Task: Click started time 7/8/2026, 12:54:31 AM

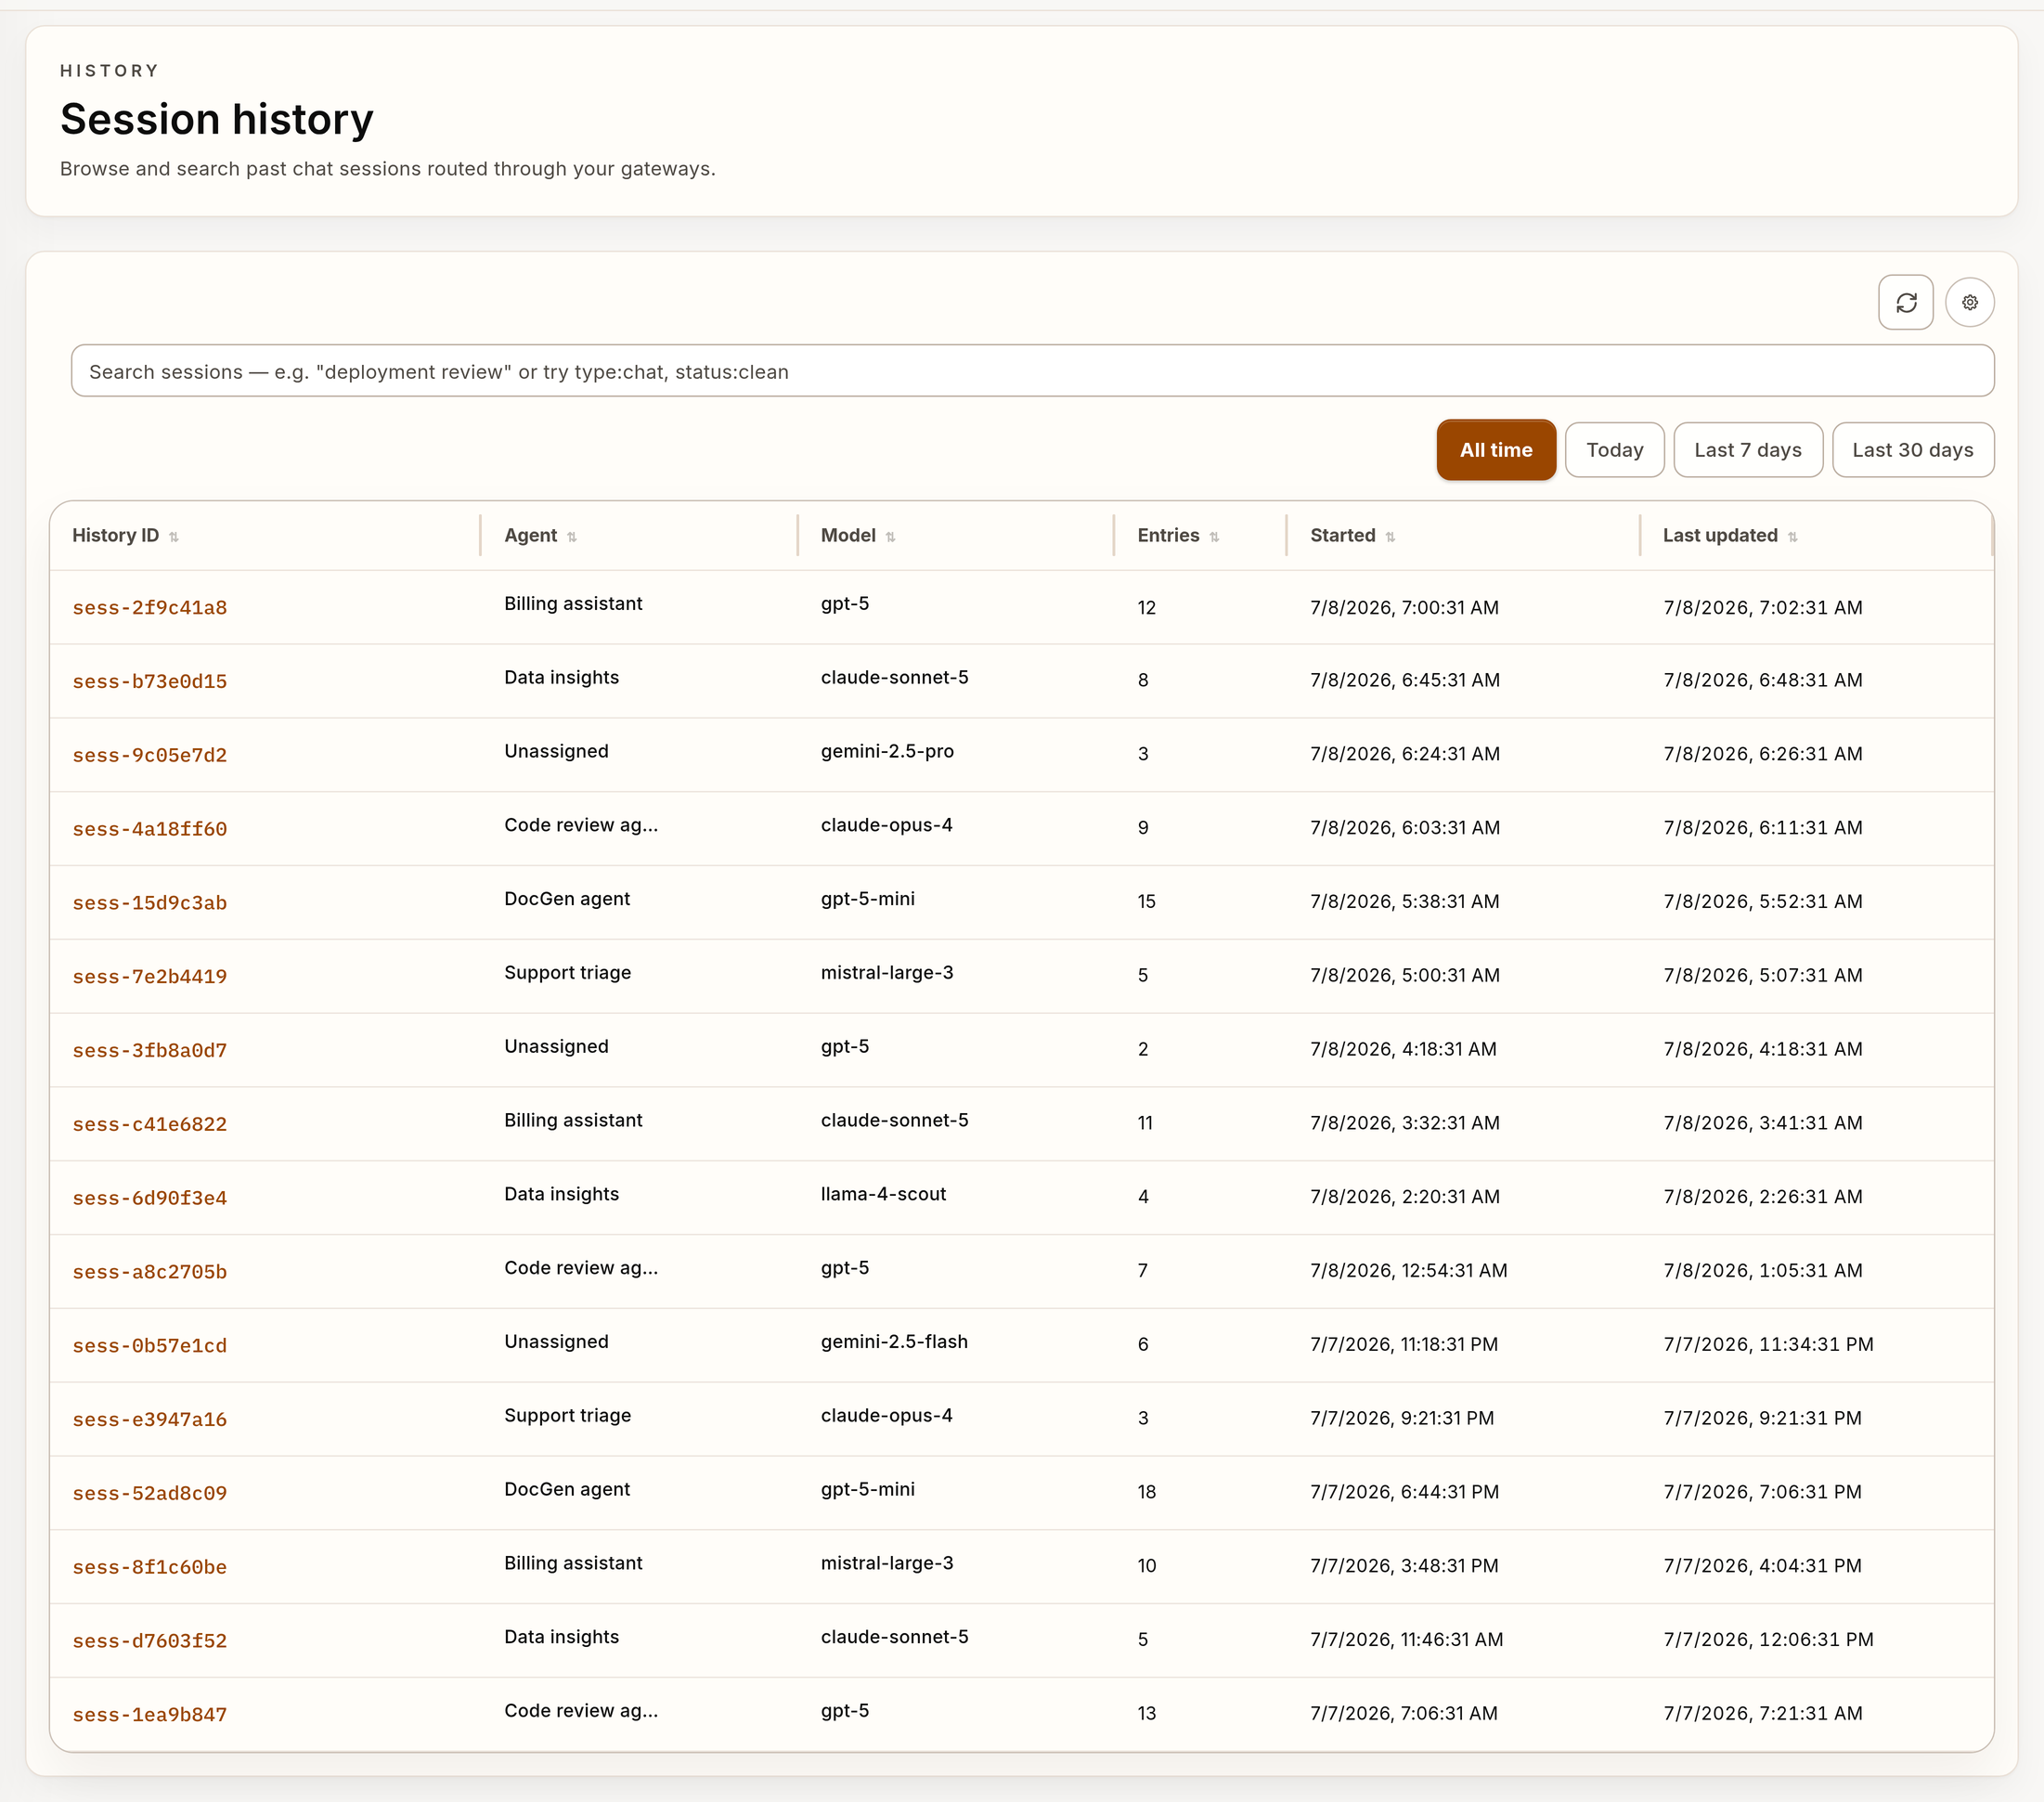Action: (1409, 1271)
